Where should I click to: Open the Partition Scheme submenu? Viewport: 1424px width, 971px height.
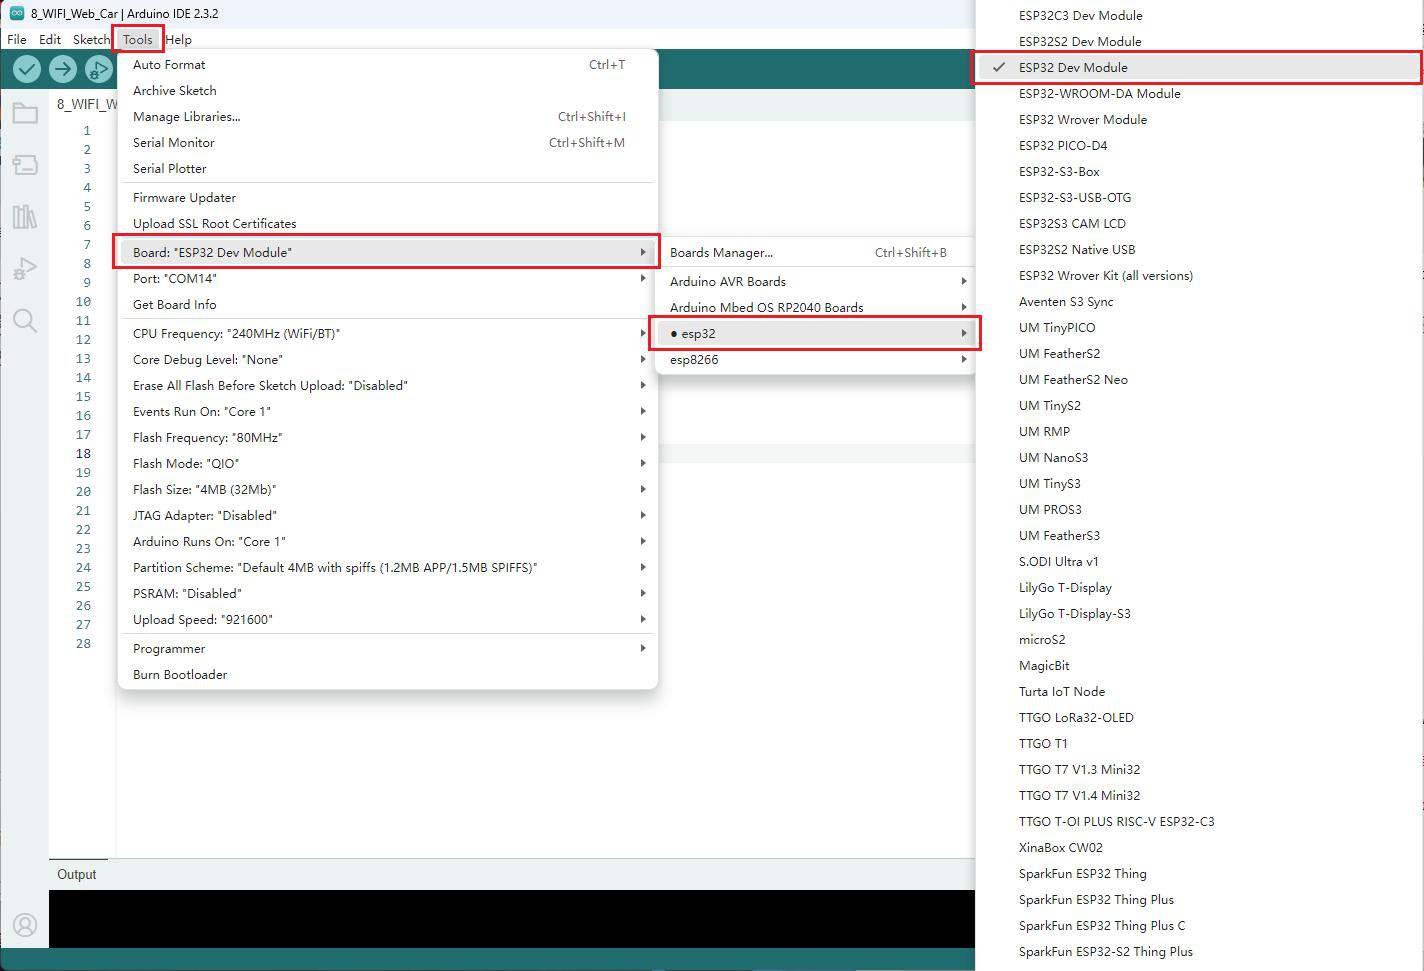pyautogui.click(x=388, y=567)
